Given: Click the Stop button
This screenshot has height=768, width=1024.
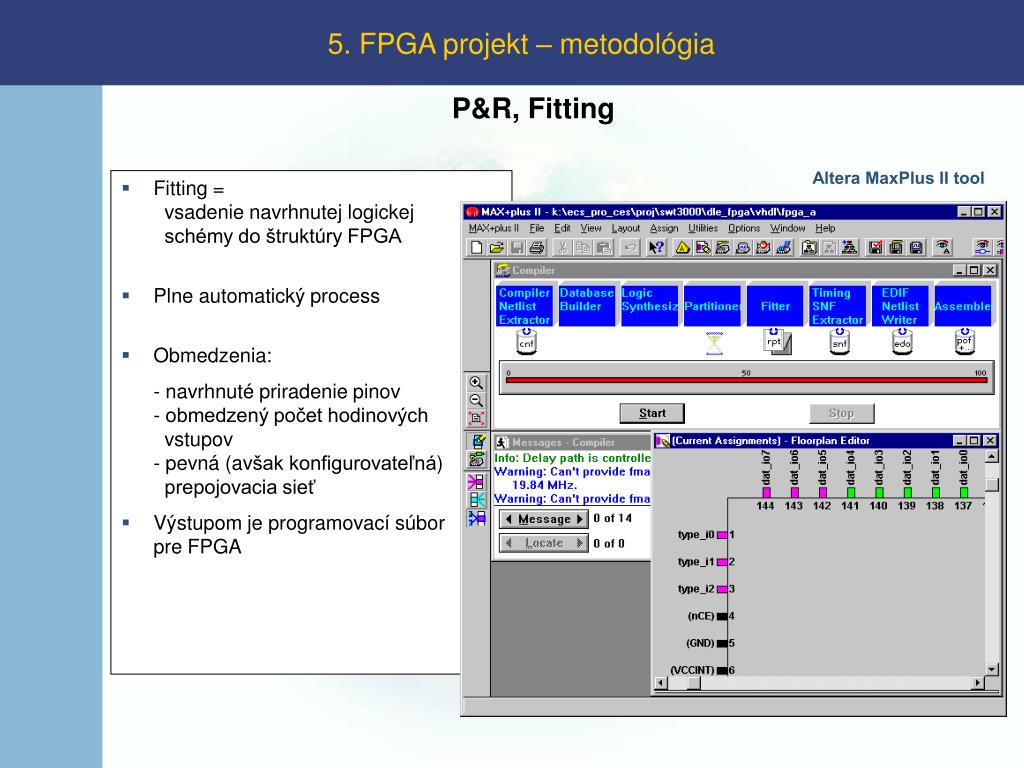Looking at the screenshot, I should pyautogui.click(x=842, y=413).
